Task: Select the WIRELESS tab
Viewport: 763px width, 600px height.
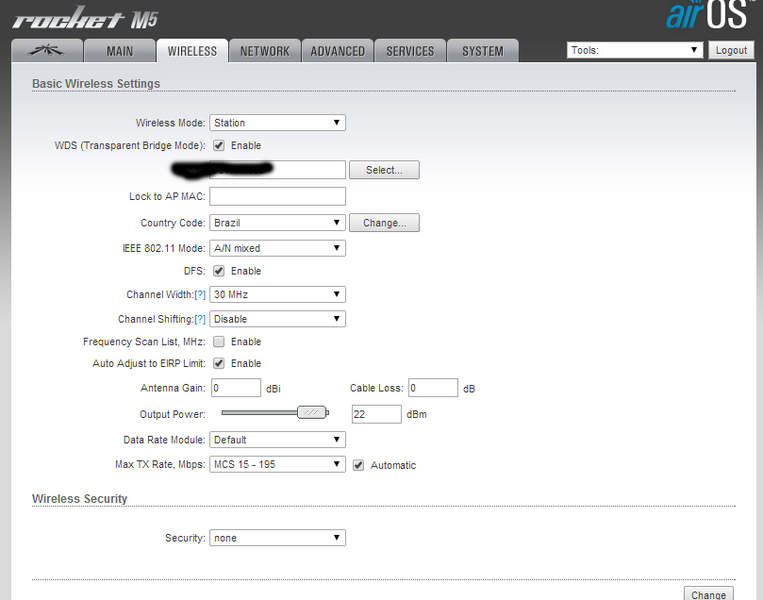Action: pyautogui.click(x=192, y=51)
